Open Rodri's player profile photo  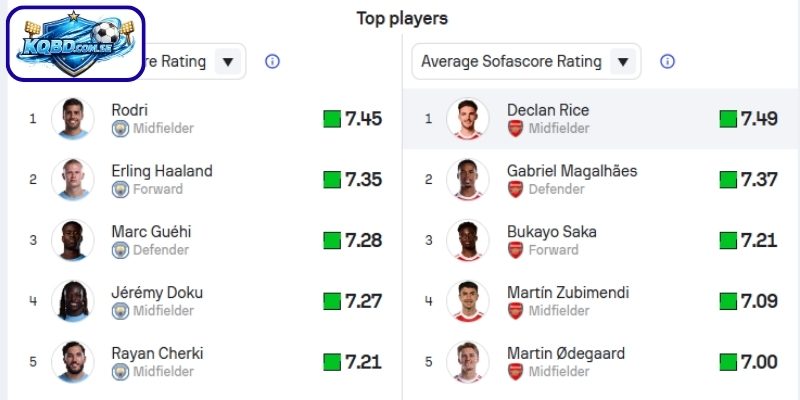coord(72,119)
